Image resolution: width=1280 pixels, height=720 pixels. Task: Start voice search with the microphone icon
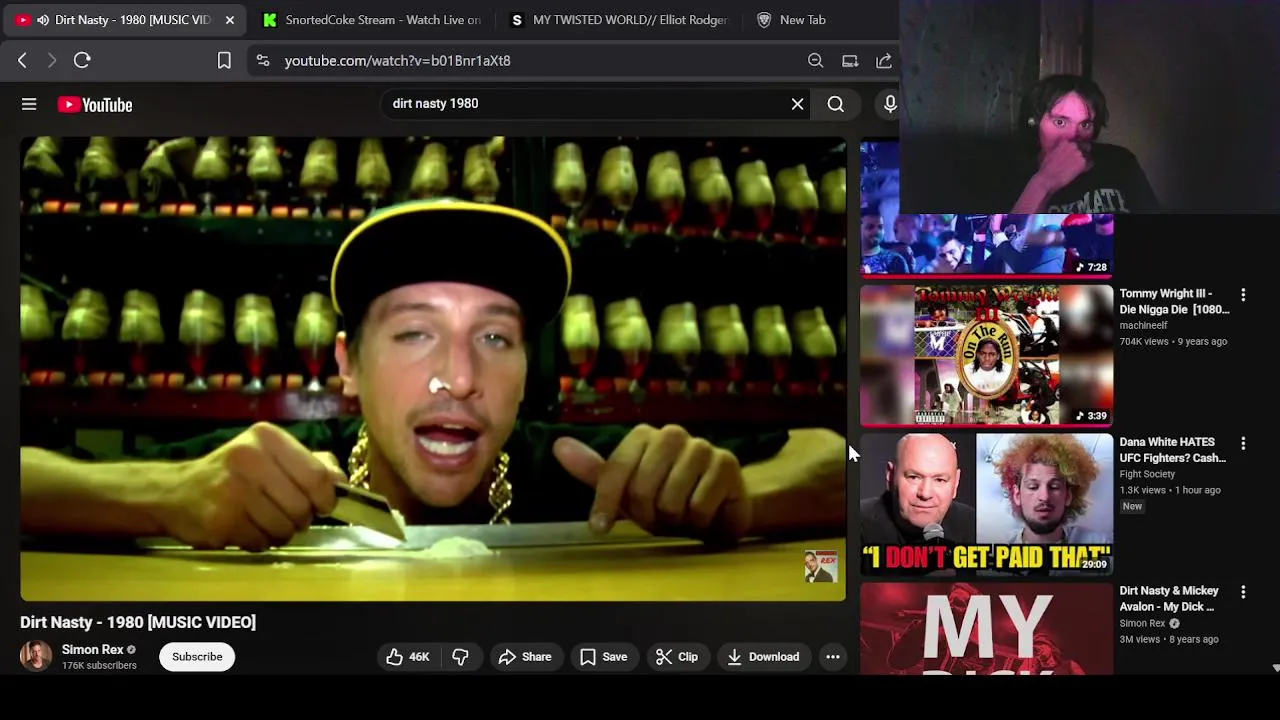coord(890,104)
